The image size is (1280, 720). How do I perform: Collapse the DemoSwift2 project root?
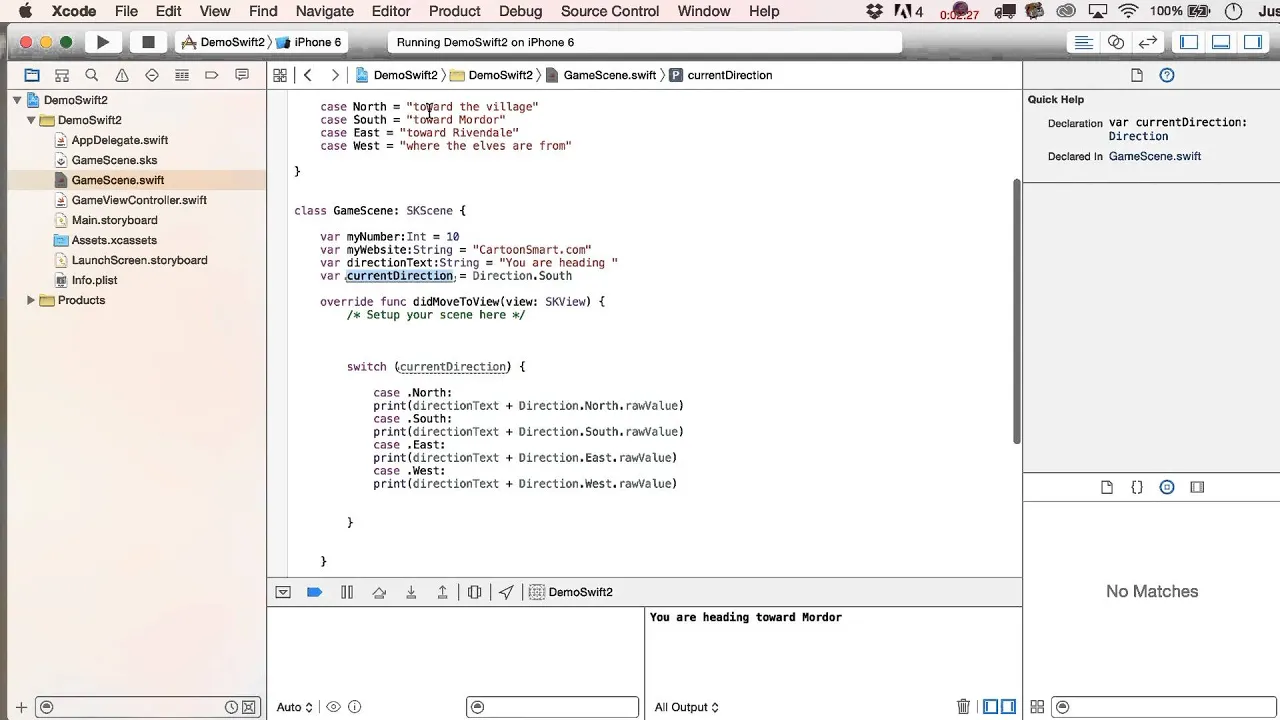[x=17, y=100]
